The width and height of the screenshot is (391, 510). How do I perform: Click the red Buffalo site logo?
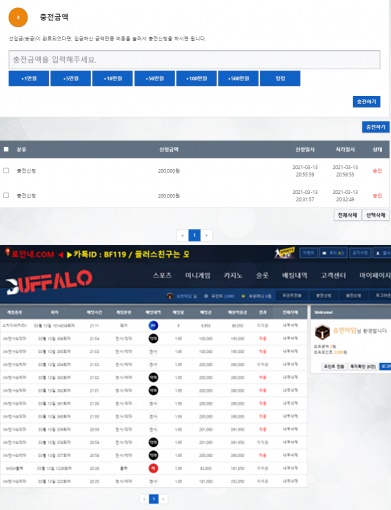point(49,282)
